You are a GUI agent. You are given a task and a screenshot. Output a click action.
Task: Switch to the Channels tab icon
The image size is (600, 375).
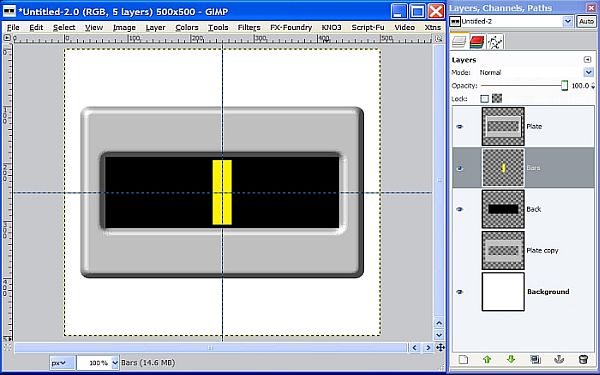[477, 42]
